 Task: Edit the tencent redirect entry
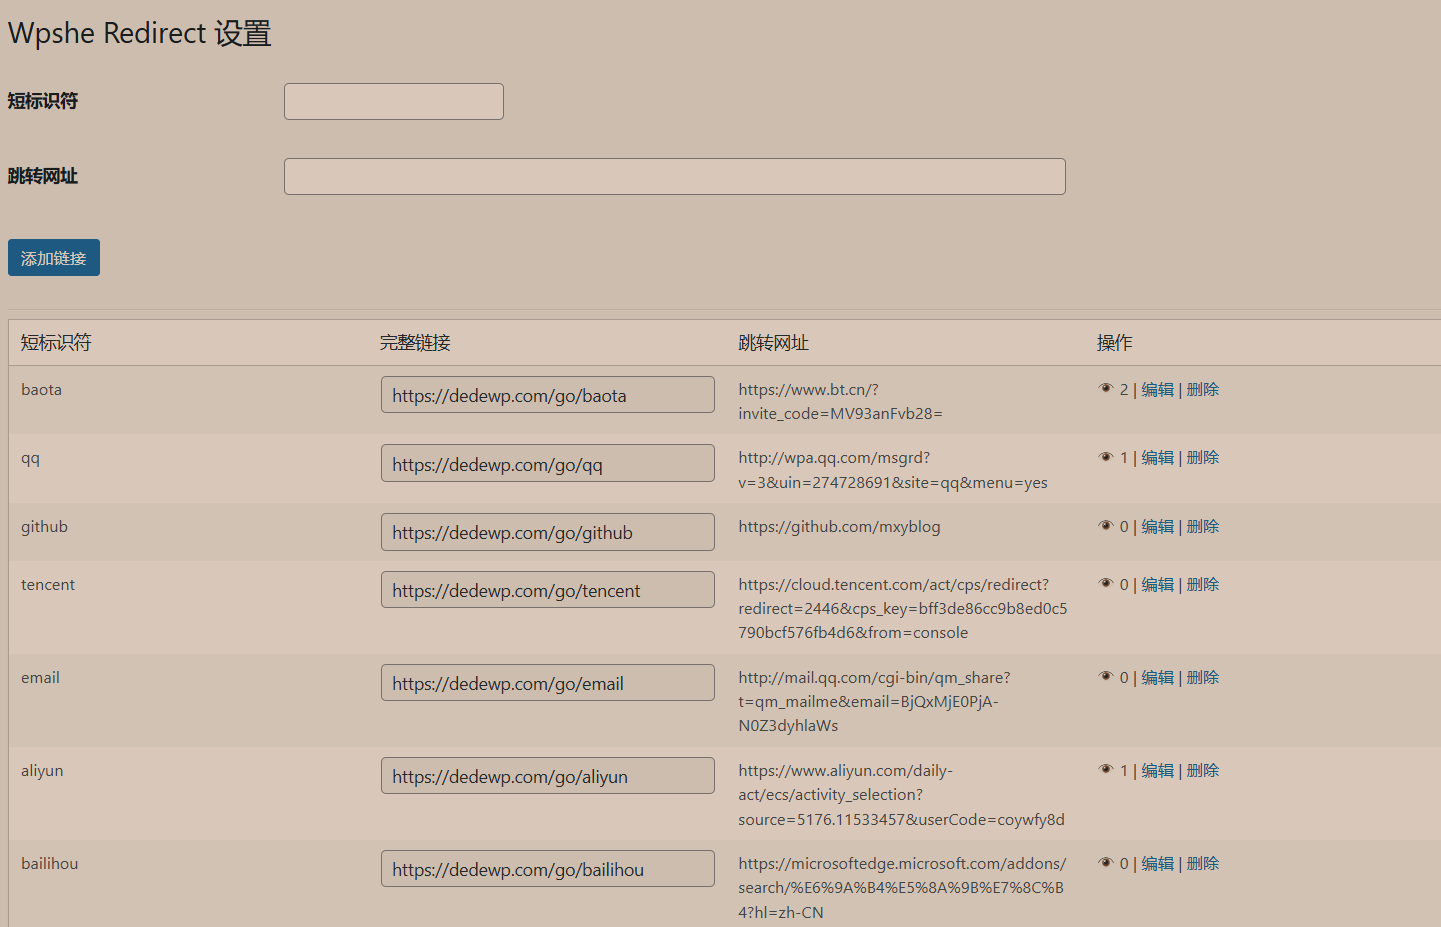(x=1157, y=585)
